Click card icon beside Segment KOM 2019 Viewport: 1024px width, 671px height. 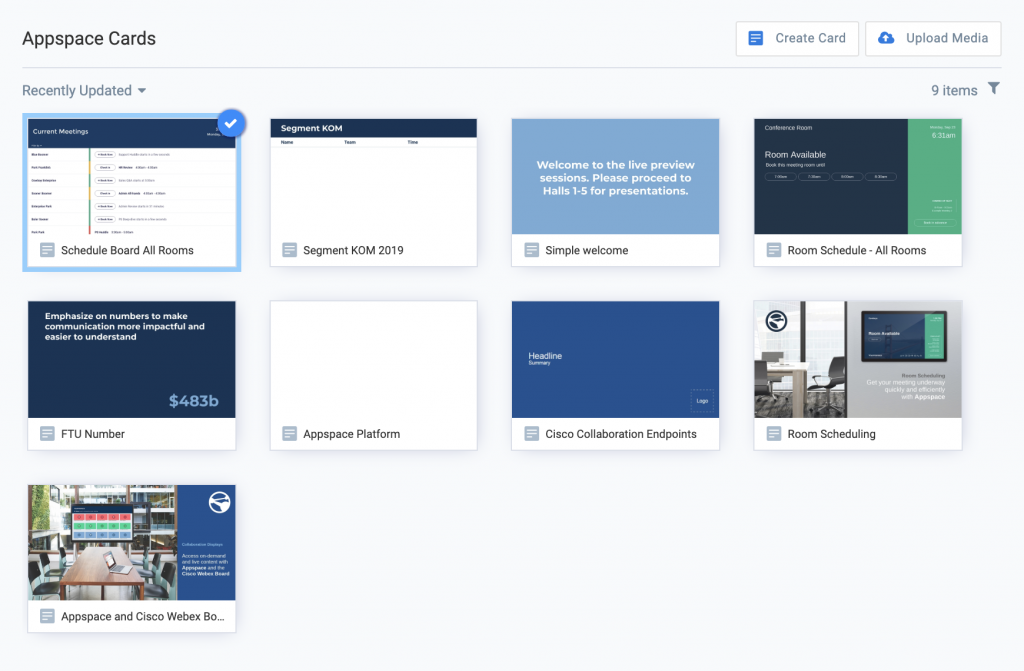(289, 250)
